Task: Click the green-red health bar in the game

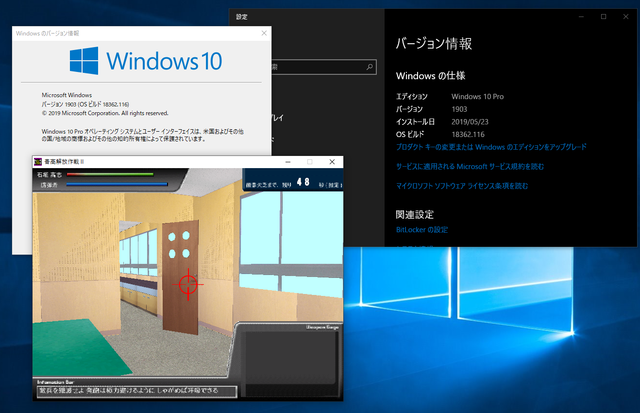Action: coord(110,175)
